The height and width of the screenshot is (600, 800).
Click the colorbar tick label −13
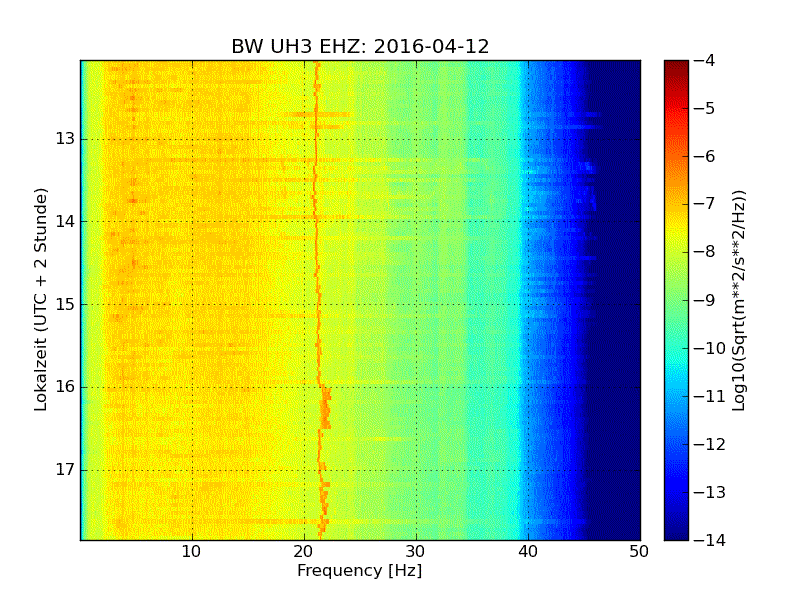pyautogui.click(x=710, y=492)
